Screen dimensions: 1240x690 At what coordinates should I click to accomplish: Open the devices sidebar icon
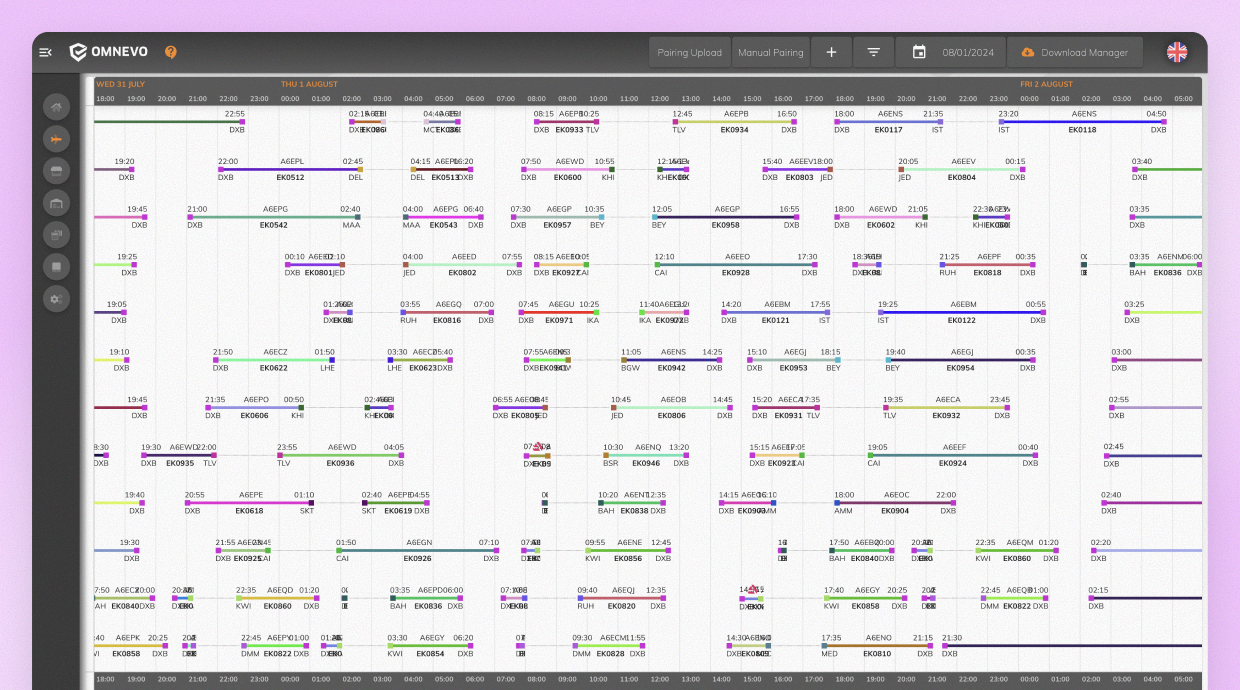tap(56, 235)
